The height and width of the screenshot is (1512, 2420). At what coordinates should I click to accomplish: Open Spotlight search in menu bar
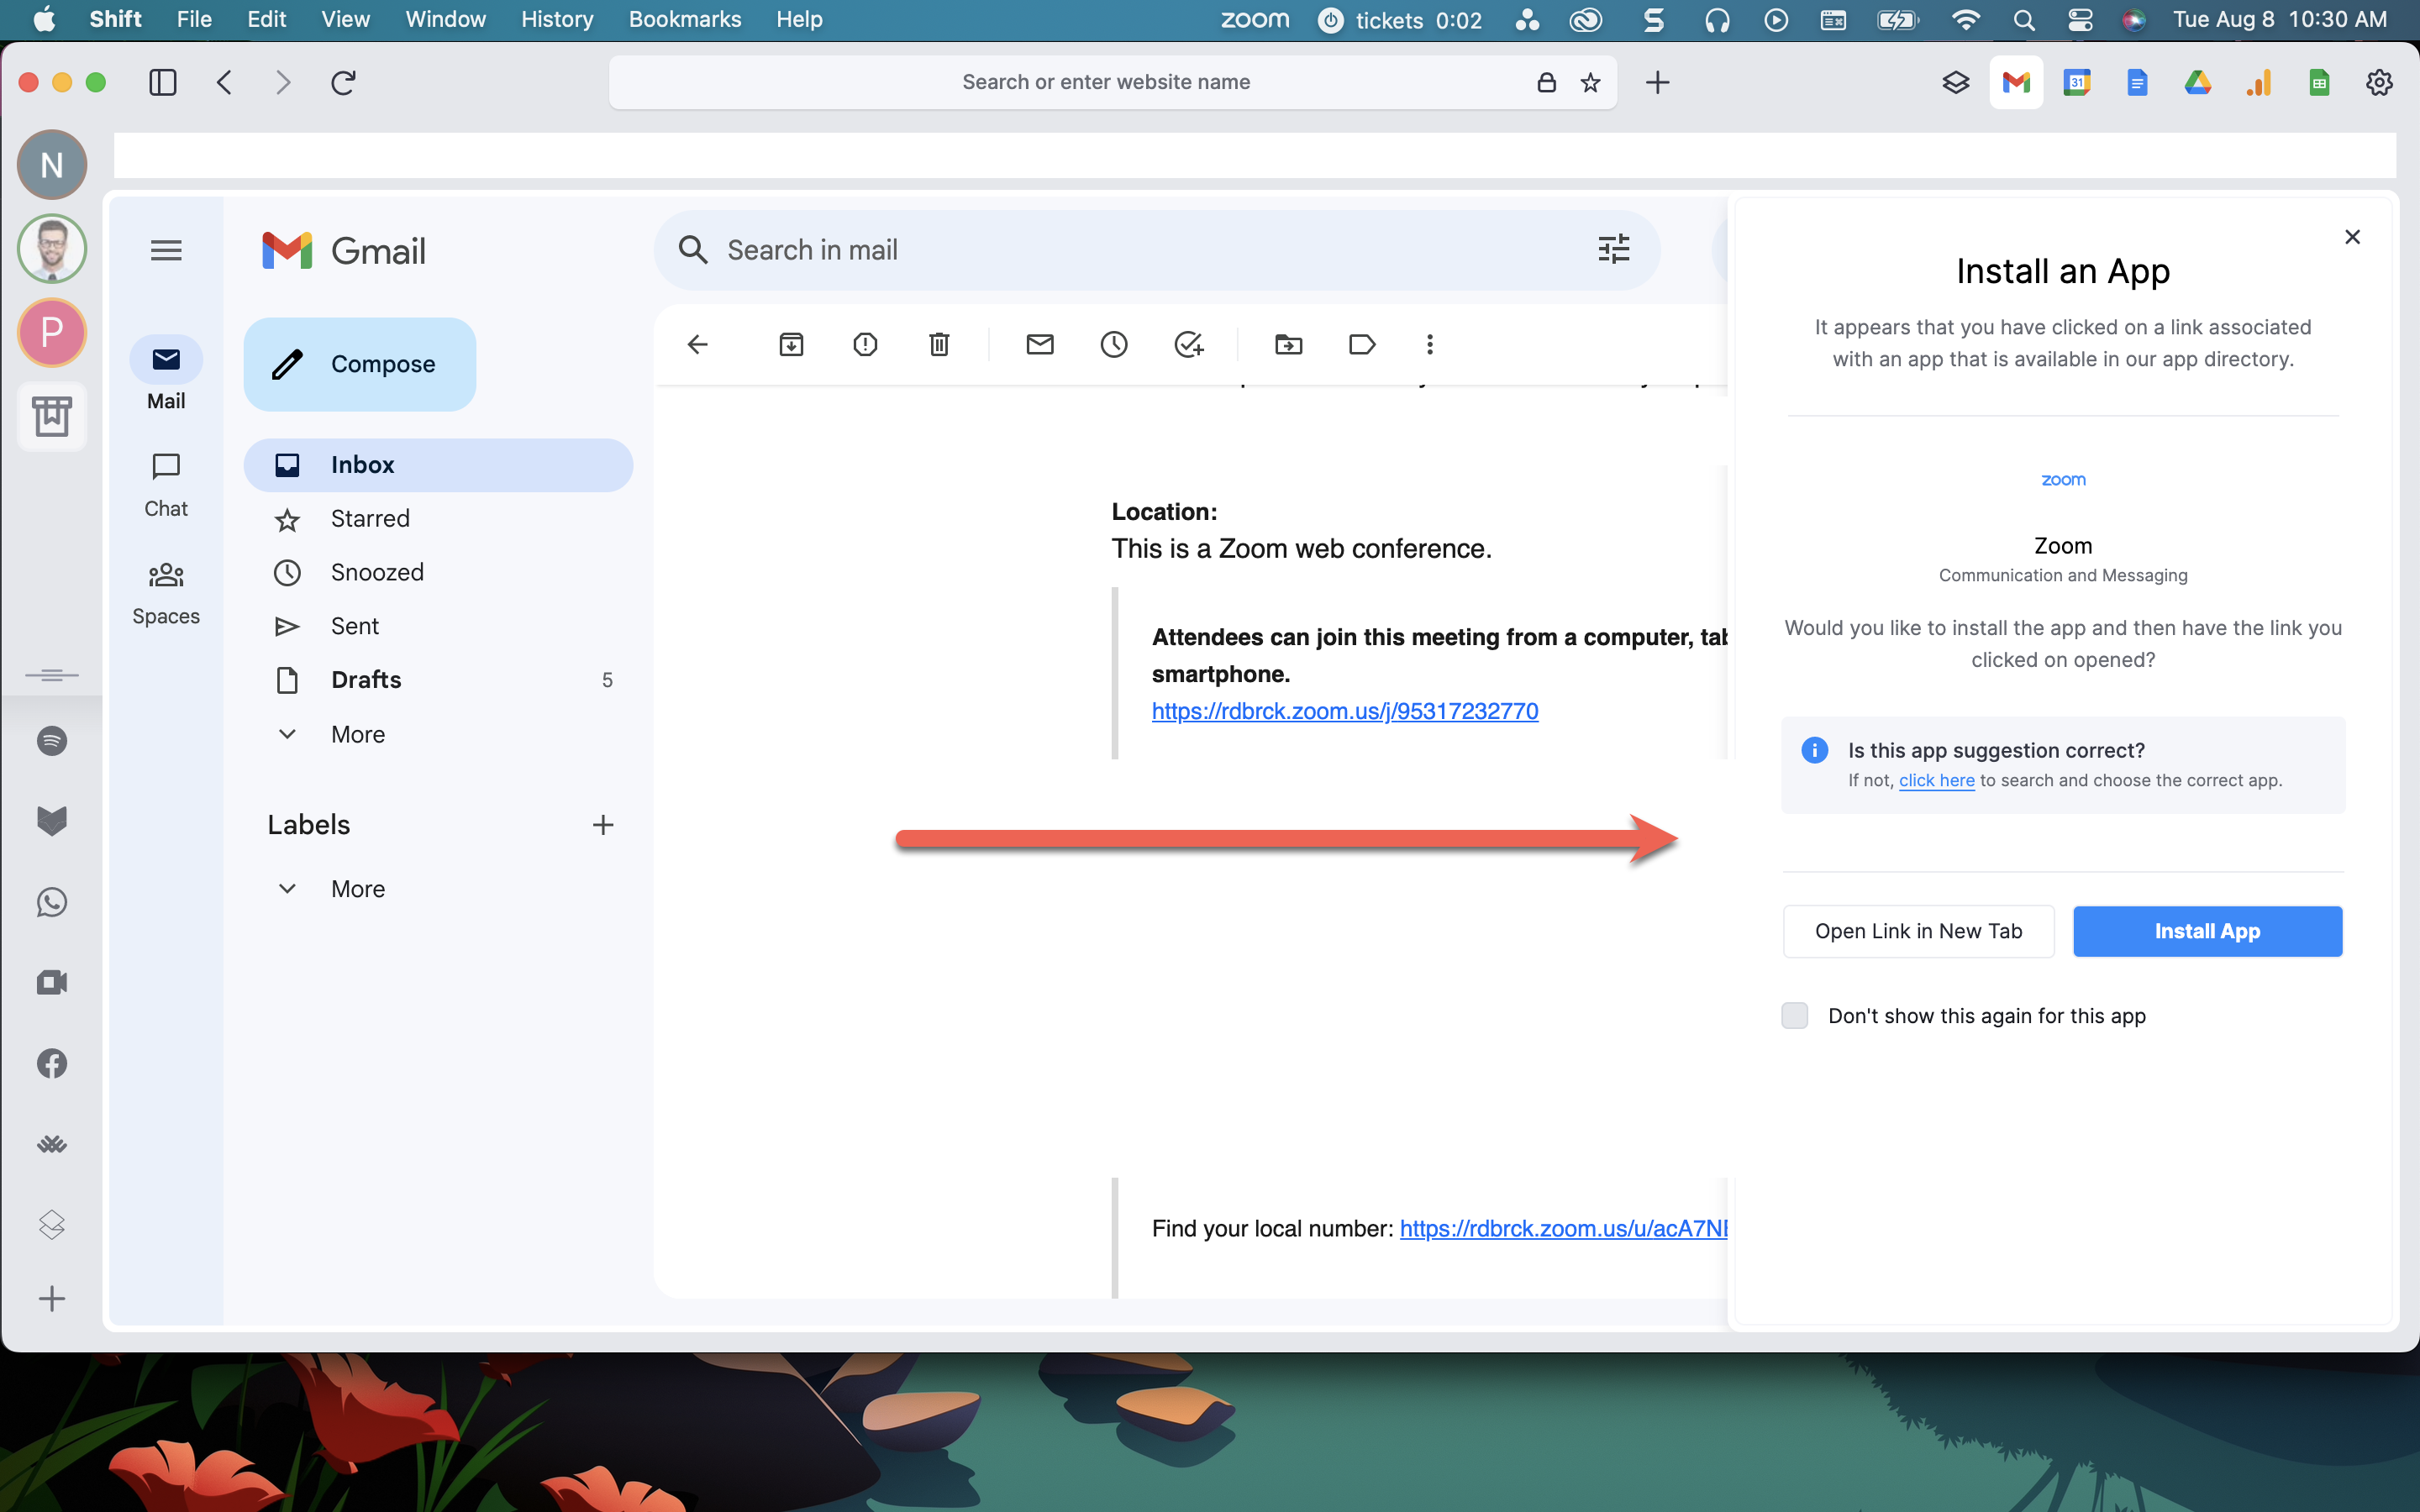pyautogui.click(x=2024, y=20)
